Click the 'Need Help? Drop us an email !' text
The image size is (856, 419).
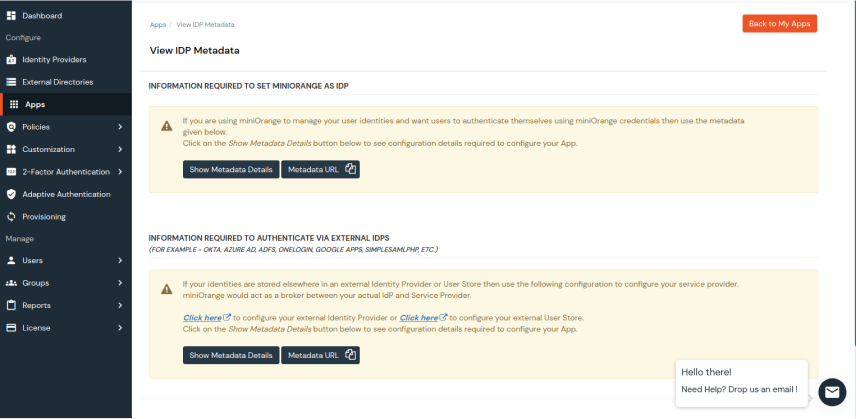coord(739,390)
